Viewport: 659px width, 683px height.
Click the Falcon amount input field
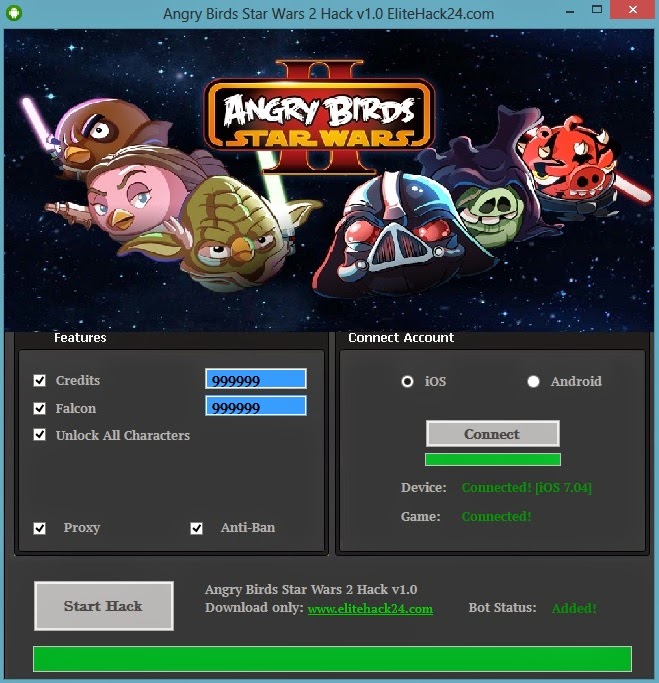coord(256,406)
